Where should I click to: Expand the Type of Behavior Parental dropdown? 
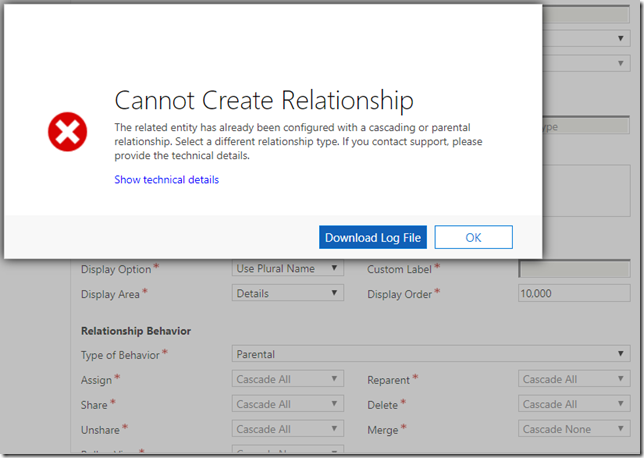point(431,354)
